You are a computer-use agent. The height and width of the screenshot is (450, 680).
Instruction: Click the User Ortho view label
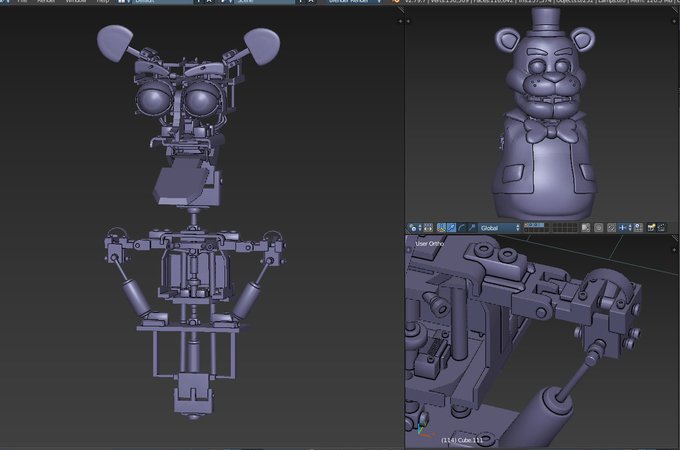429,244
